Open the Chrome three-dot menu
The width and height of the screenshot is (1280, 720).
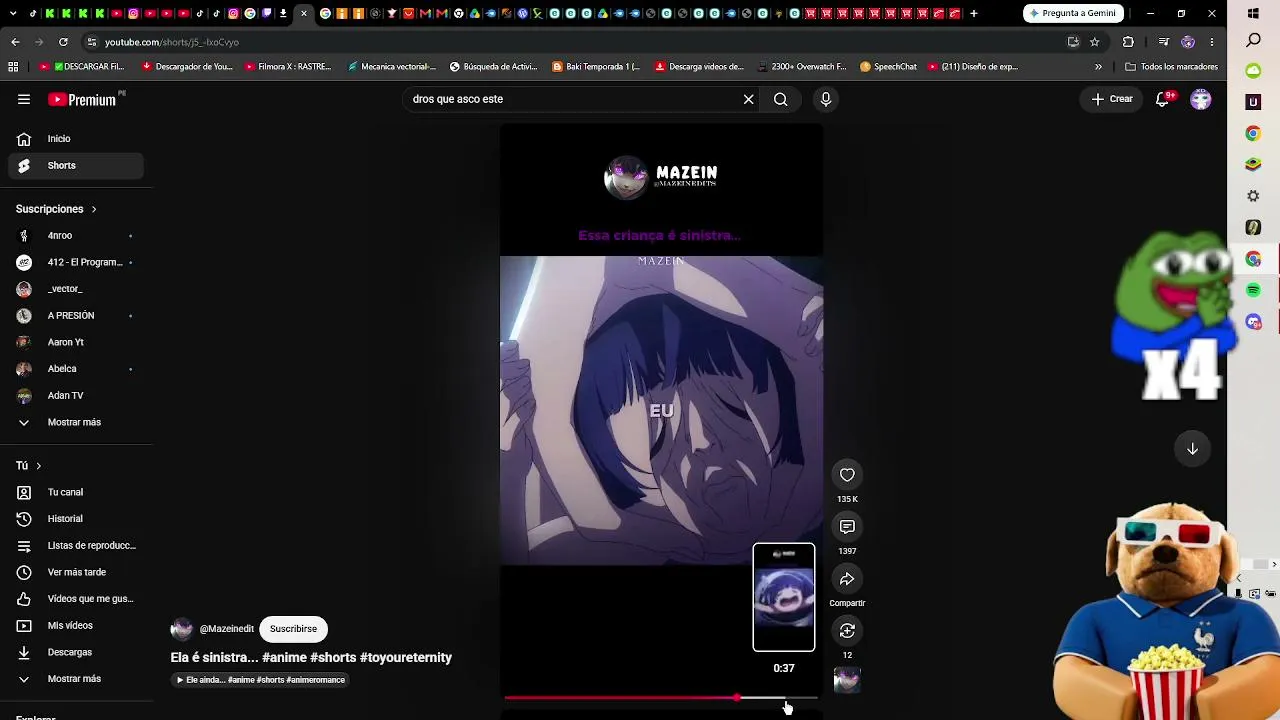(x=1211, y=42)
